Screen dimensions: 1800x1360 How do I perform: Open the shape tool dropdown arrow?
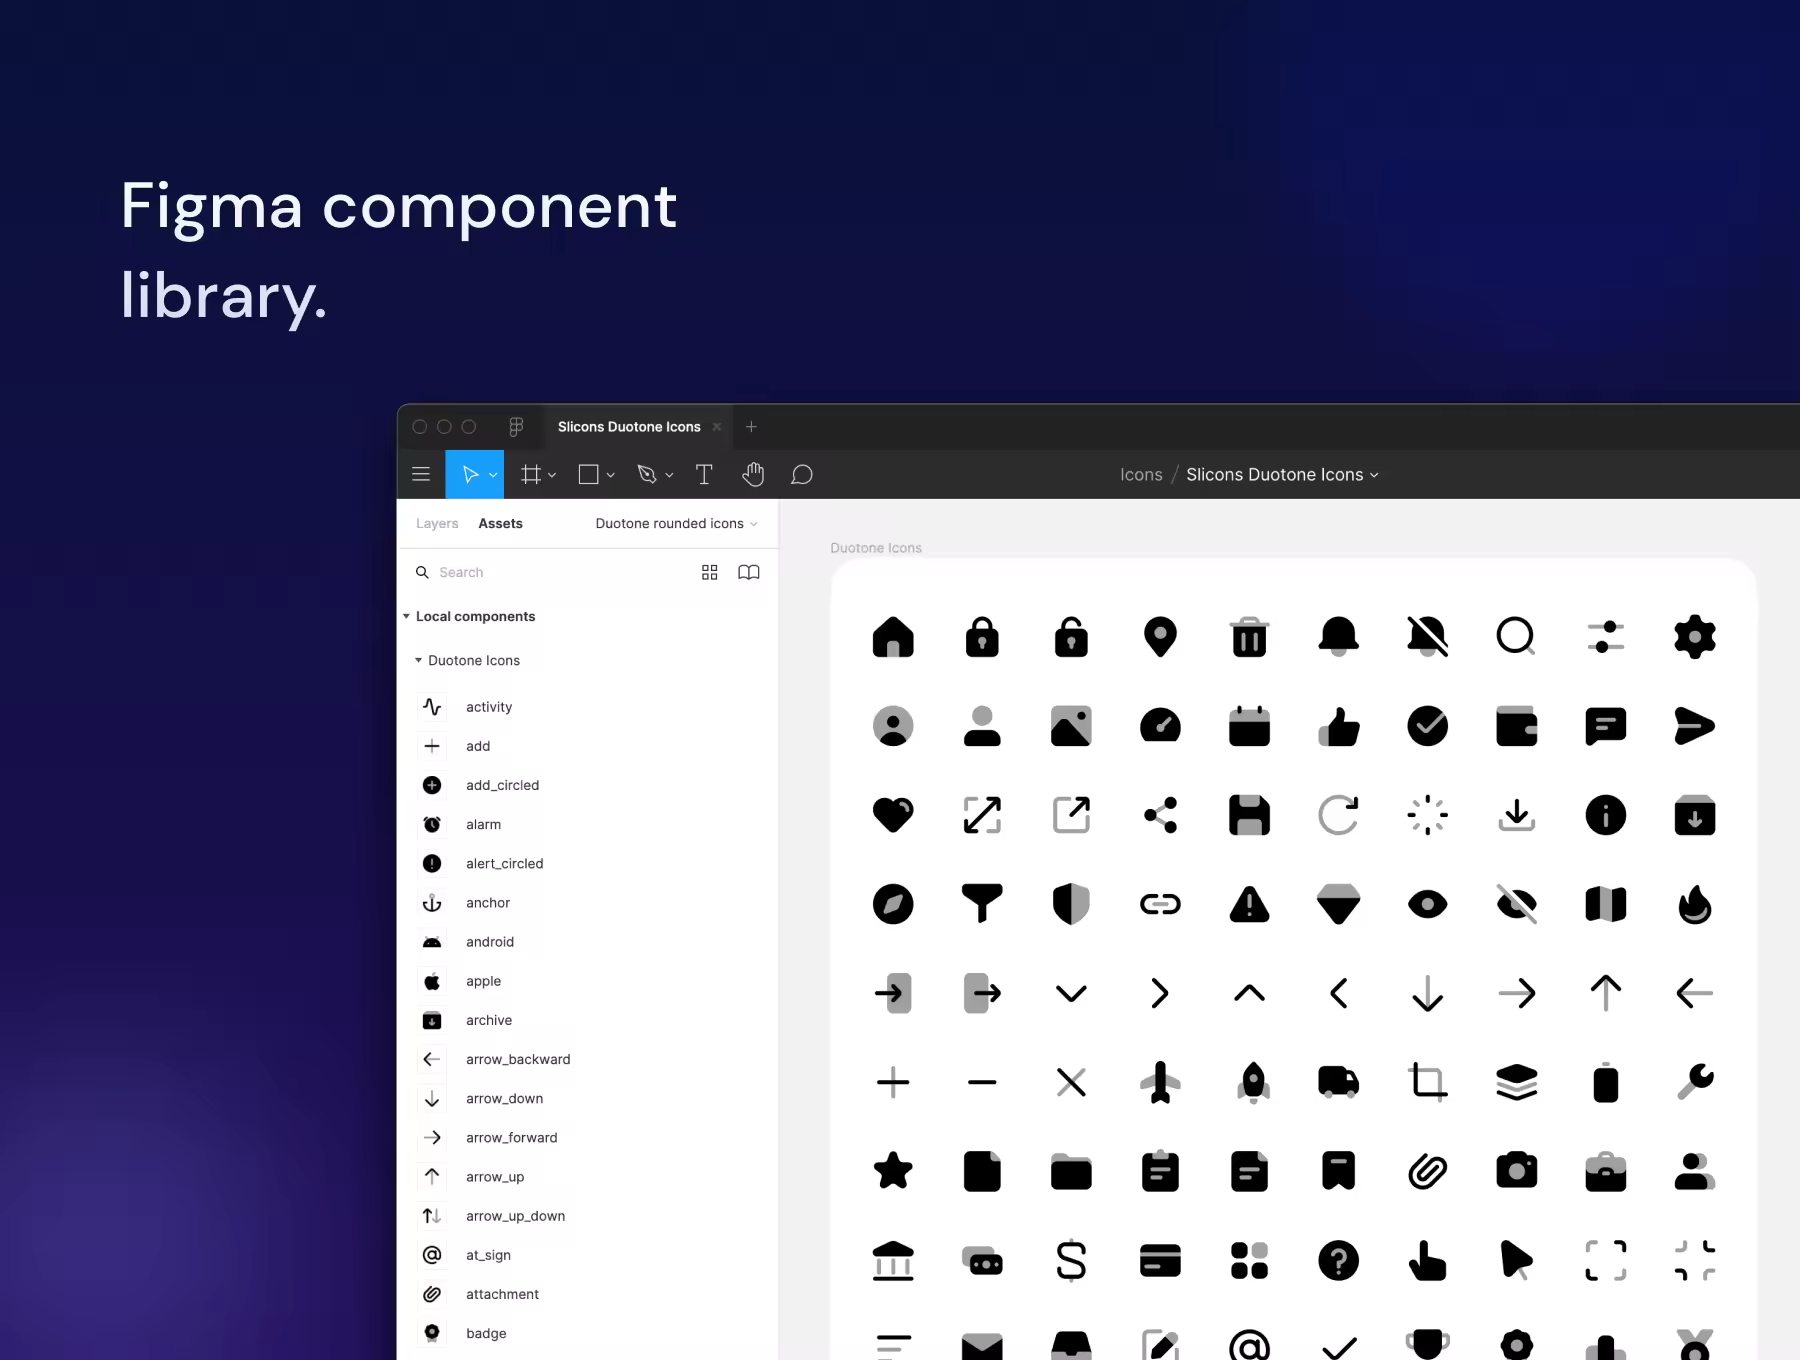coord(610,475)
